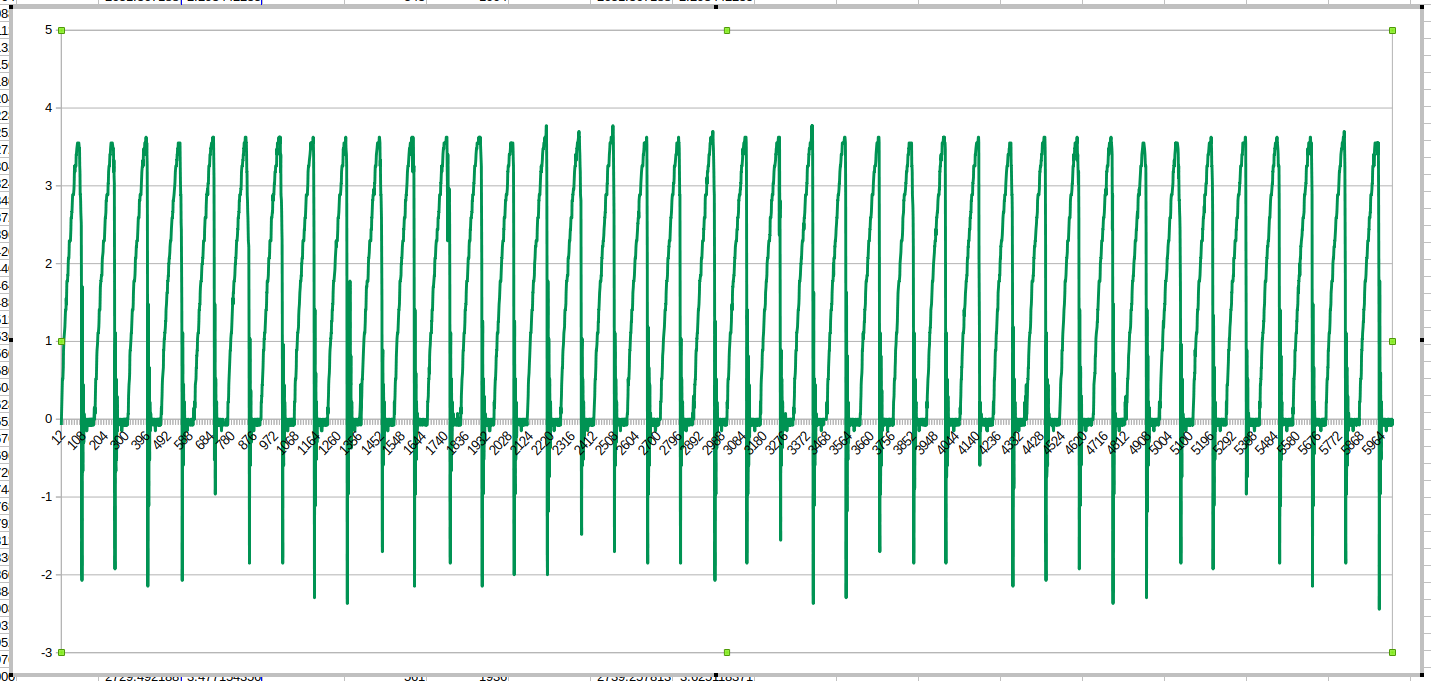Select the bottom-left green resize handle
Screen dimensions: 1431x681
(x=61, y=652)
